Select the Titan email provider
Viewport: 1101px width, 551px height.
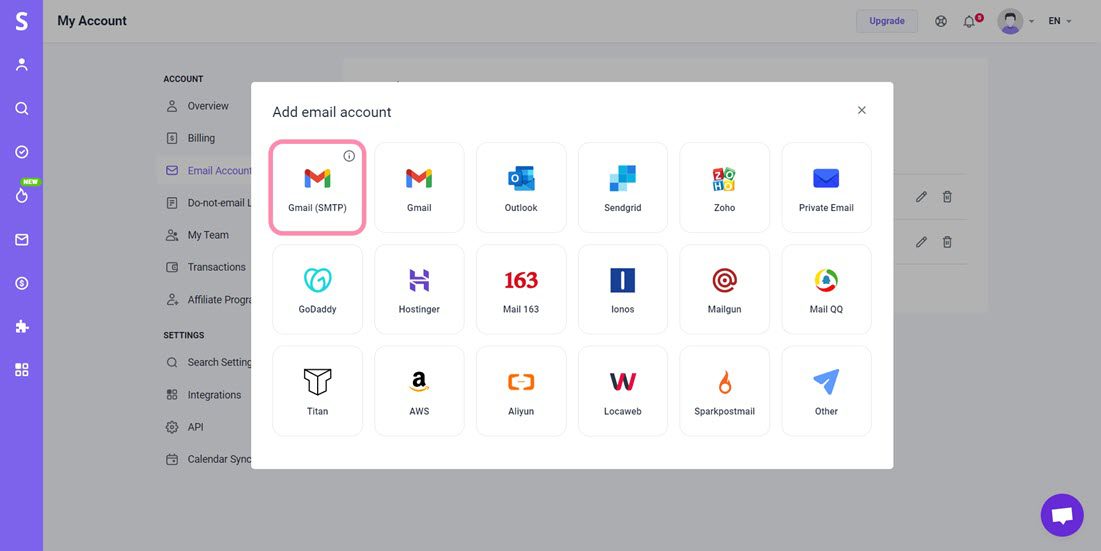click(317, 391)
